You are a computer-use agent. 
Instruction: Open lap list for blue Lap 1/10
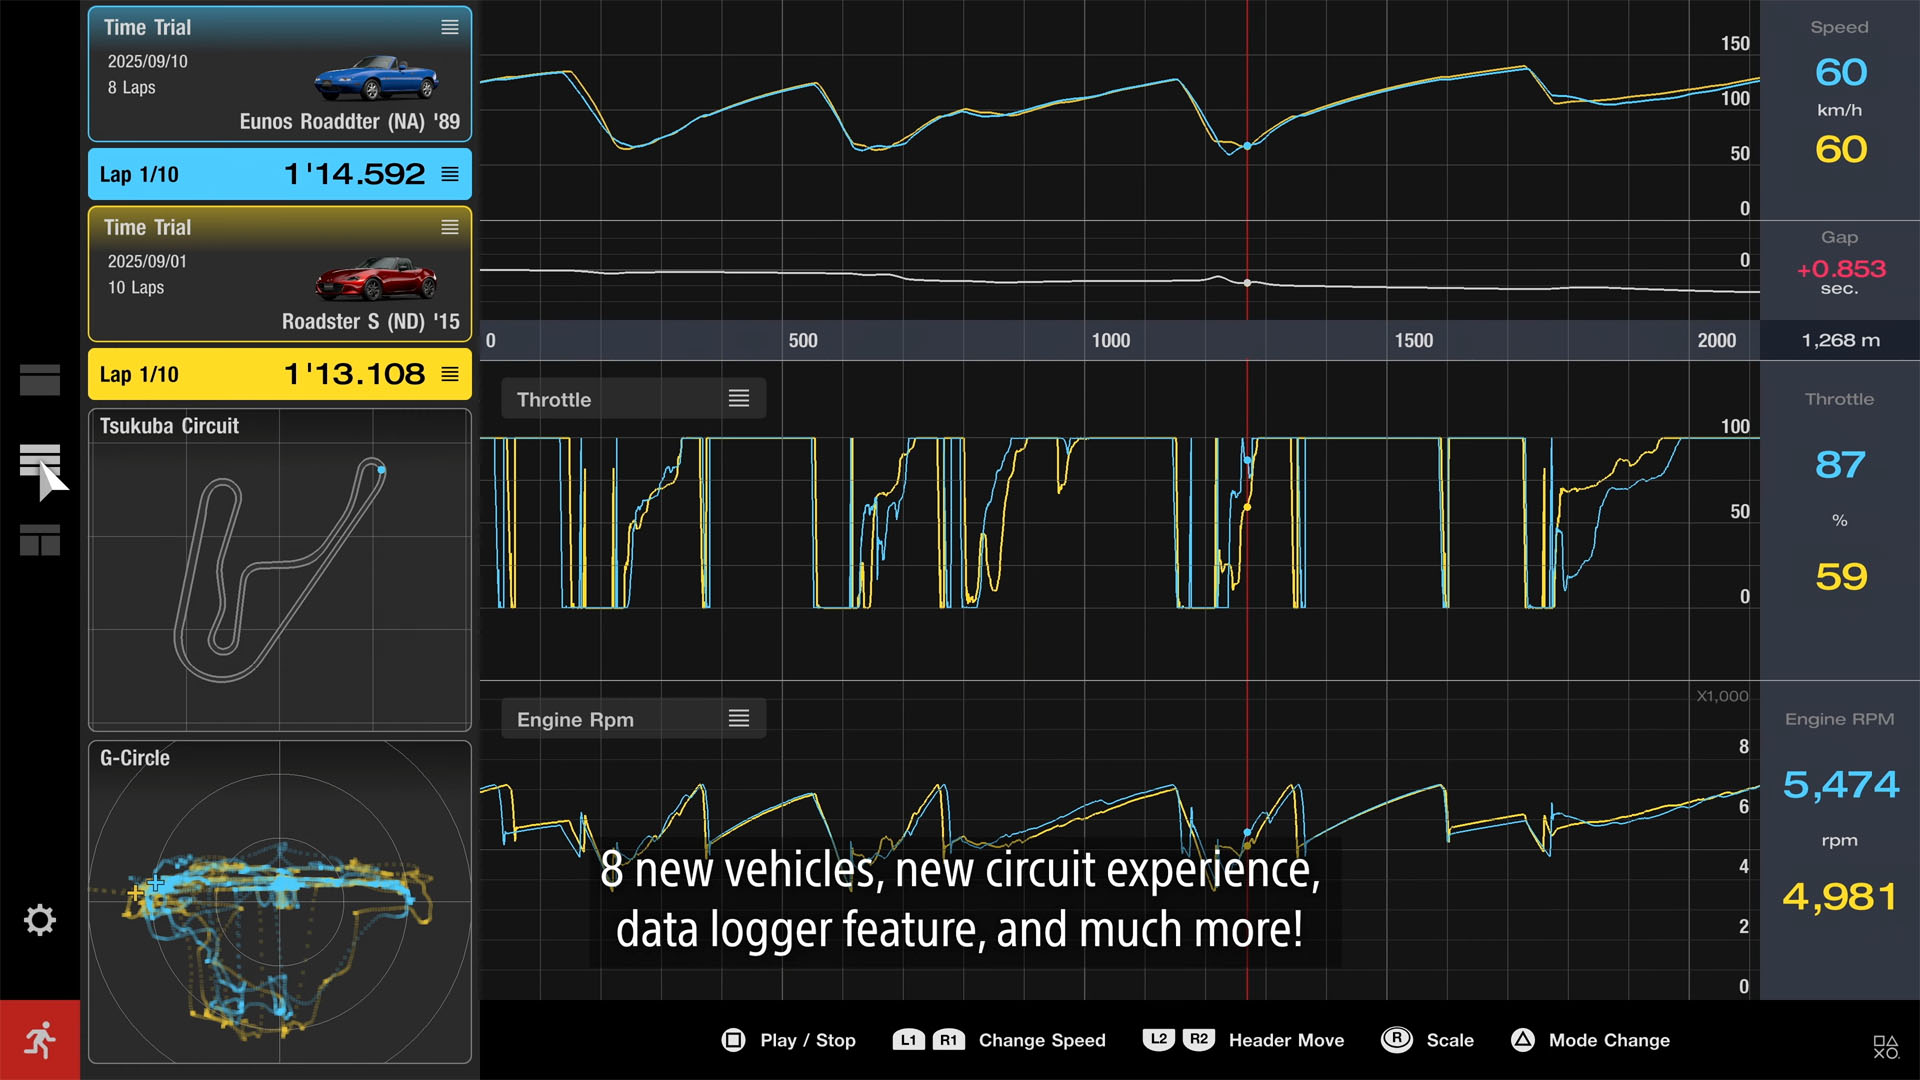click(450, 174)
